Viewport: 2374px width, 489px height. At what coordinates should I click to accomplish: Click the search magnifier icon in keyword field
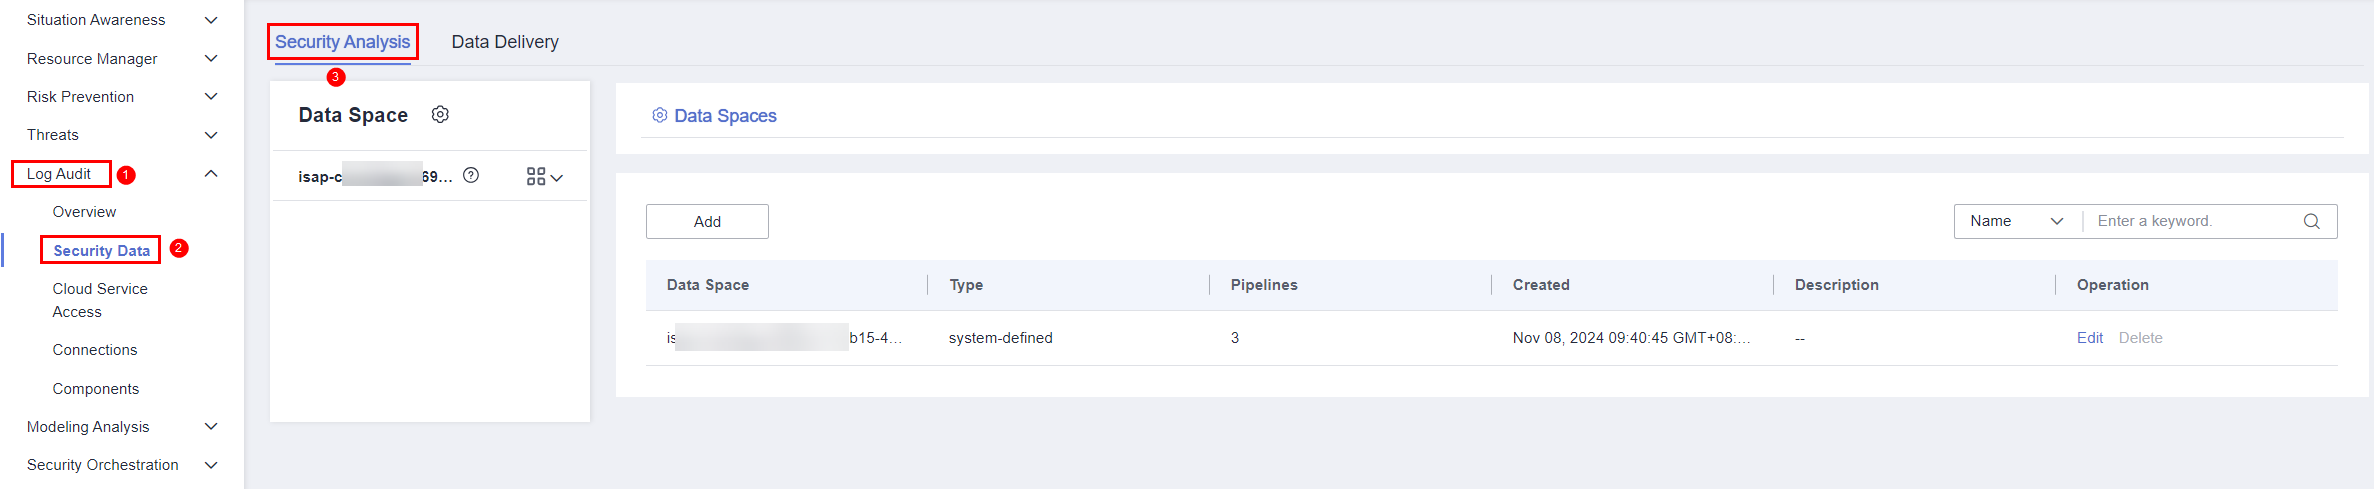[x=2311, y=222]
